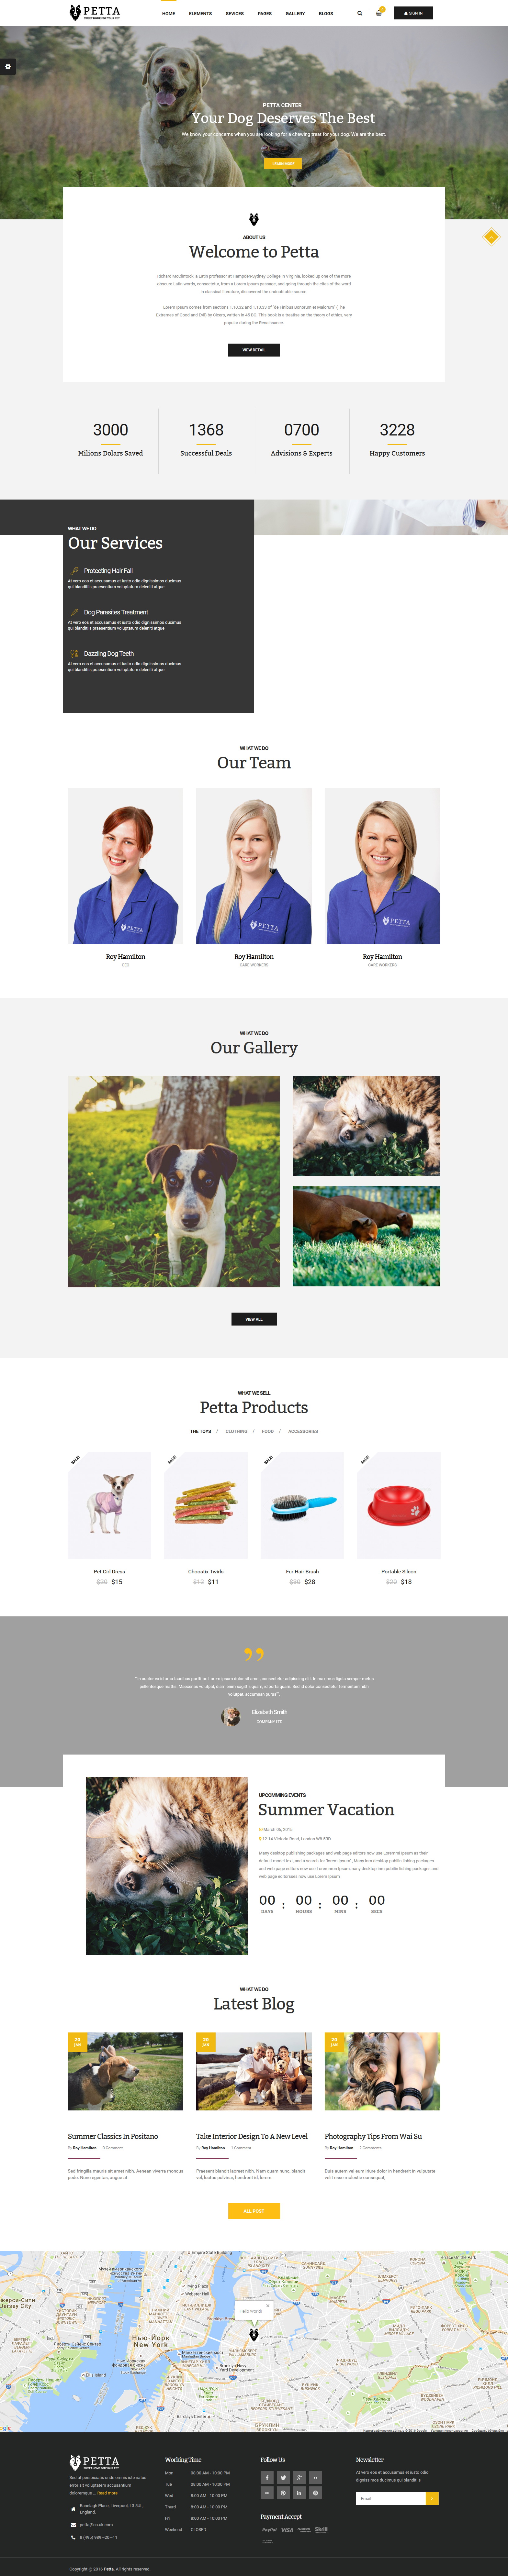The width and height of the screenshot is (508, 2576).
Task: Open the large dog gallery photo
Action: pos(174,1181)
